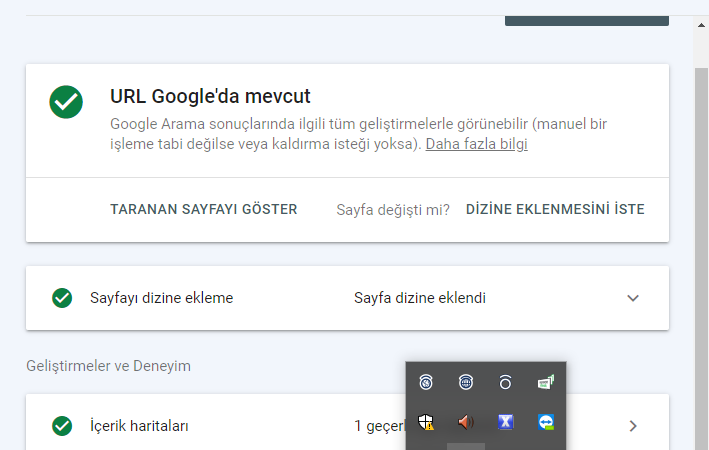Open the Daha fazla bilgi link
The image size is (709, 450).
[x=477, y=144]
